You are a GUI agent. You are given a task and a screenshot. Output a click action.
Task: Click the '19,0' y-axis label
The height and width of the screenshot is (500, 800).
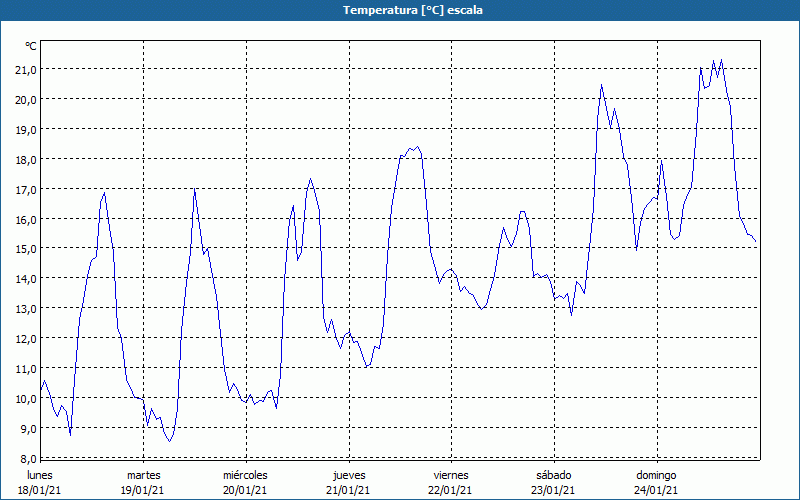(26, 129)
